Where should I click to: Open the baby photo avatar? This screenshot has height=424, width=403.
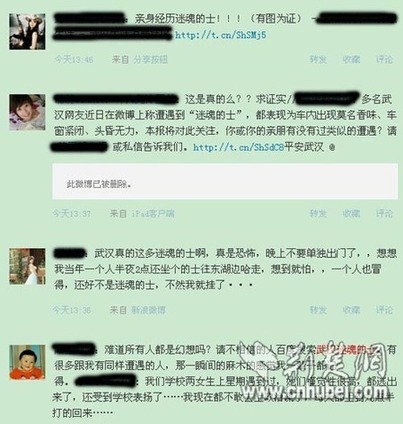point(27,362)
